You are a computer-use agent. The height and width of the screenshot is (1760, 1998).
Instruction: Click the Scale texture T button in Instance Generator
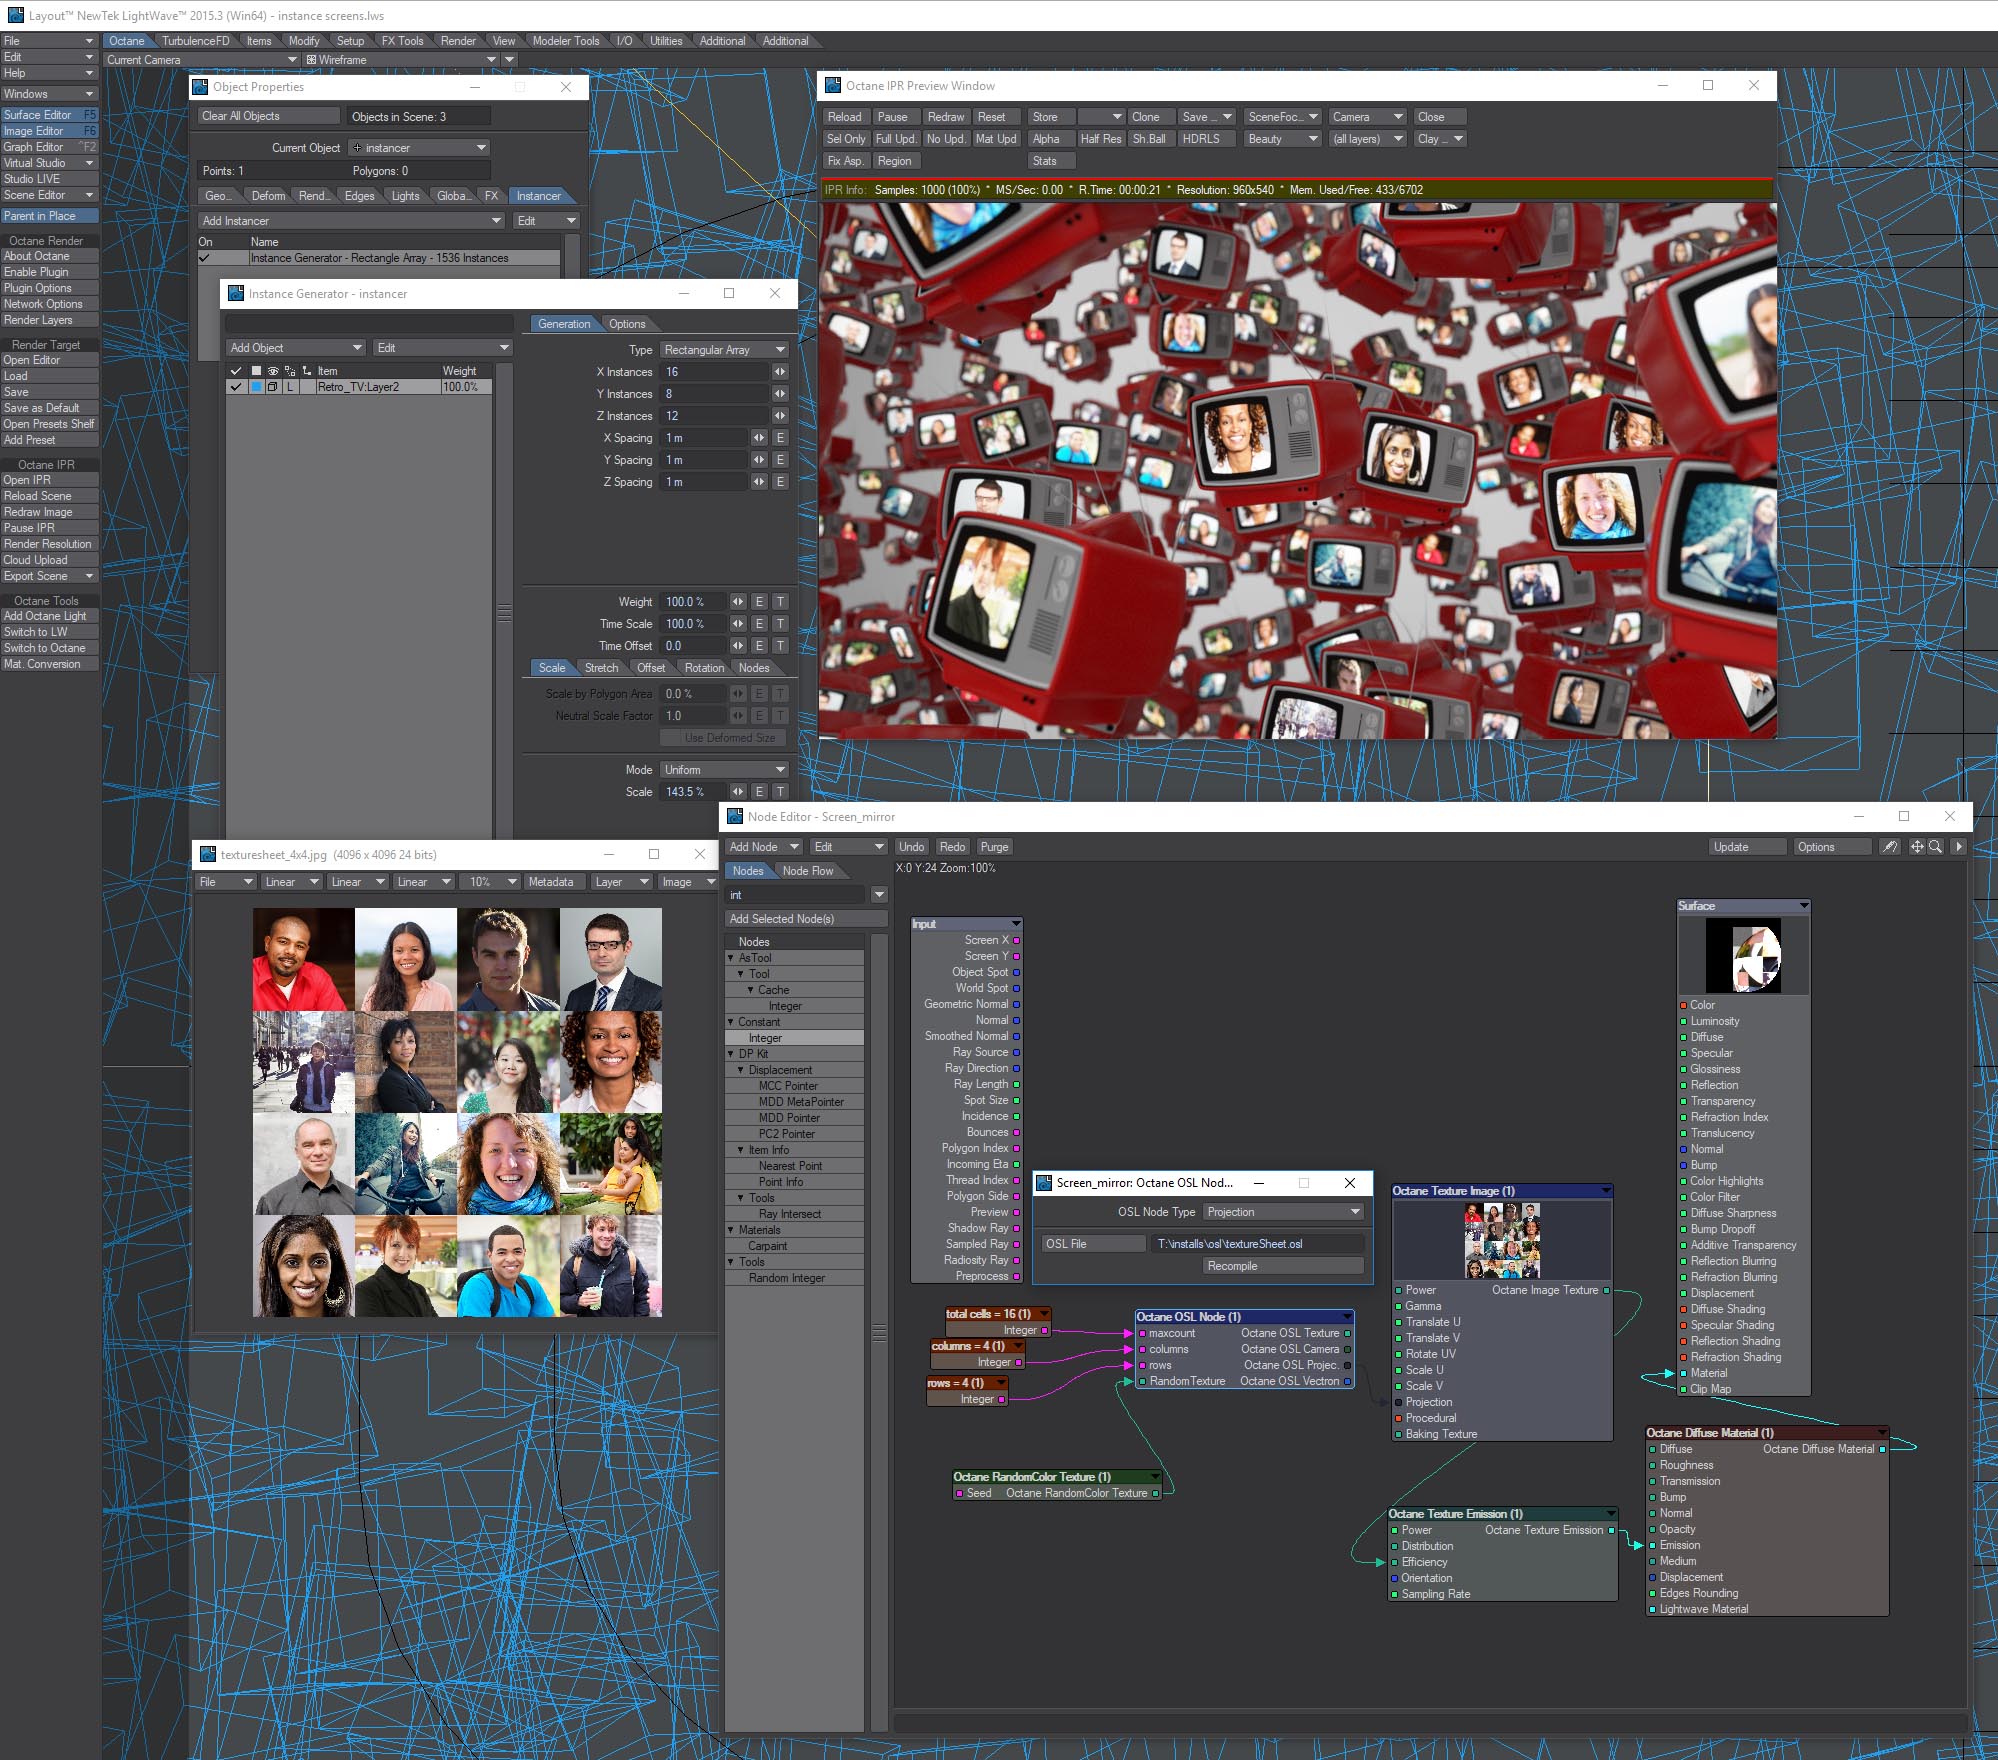click(x=780, y=792)
